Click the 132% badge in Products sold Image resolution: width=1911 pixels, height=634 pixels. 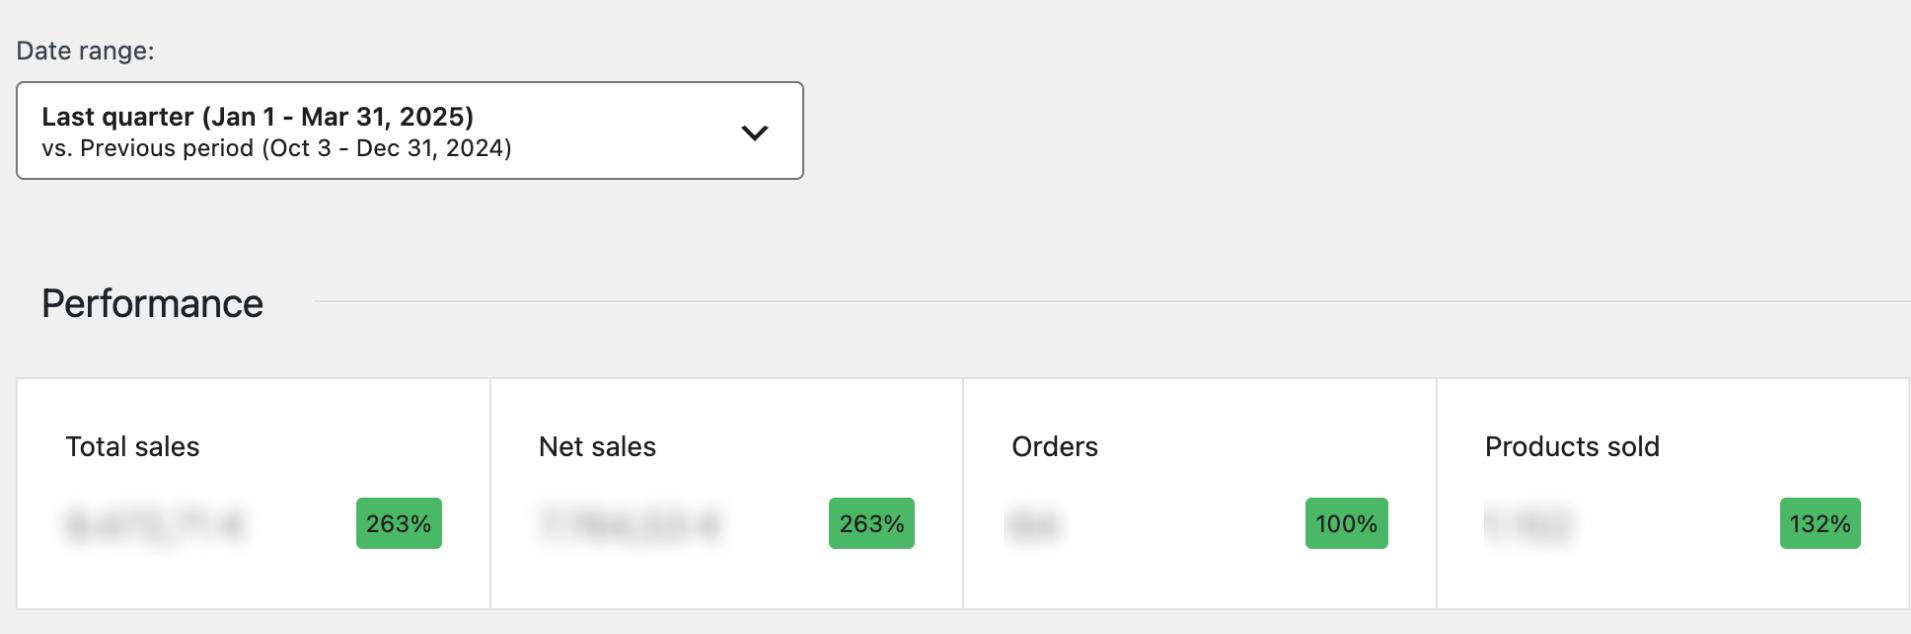coord(1819,523)
